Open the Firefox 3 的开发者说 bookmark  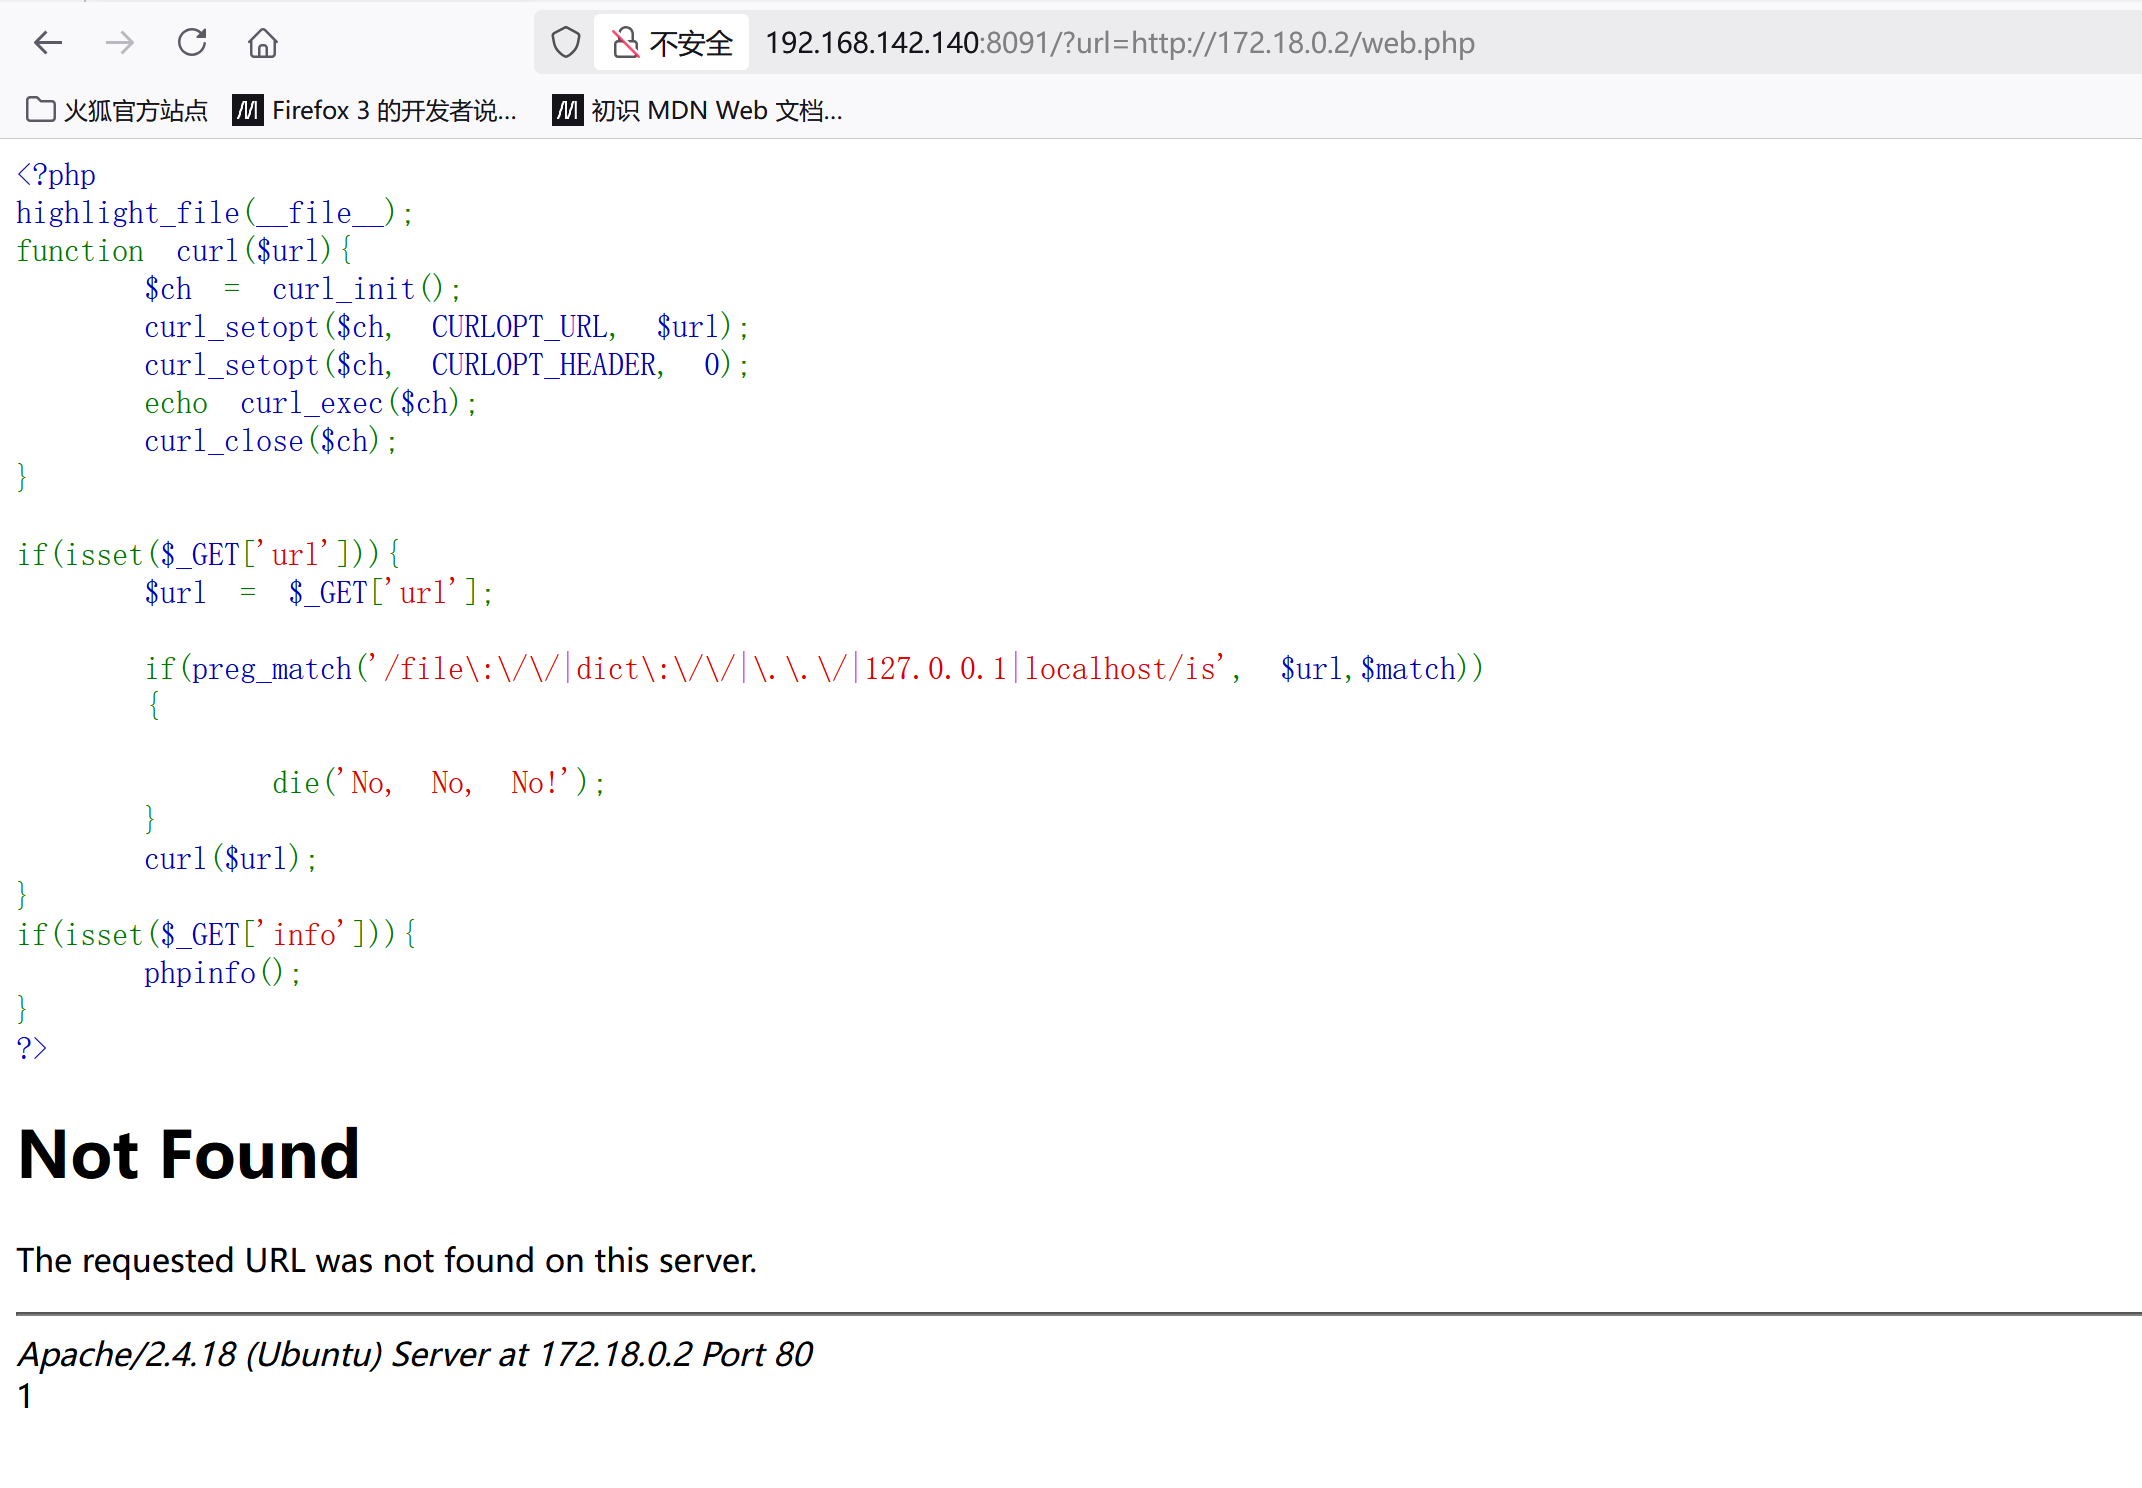[x=393, y=110]
